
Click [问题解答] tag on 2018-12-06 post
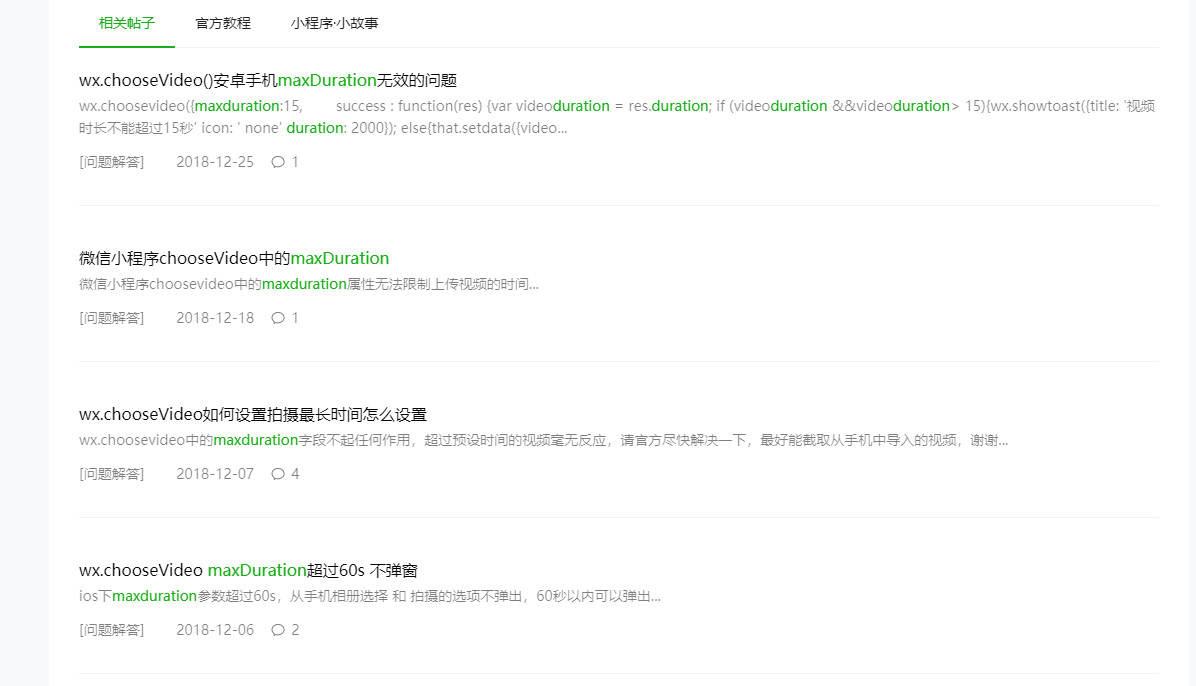111,630
